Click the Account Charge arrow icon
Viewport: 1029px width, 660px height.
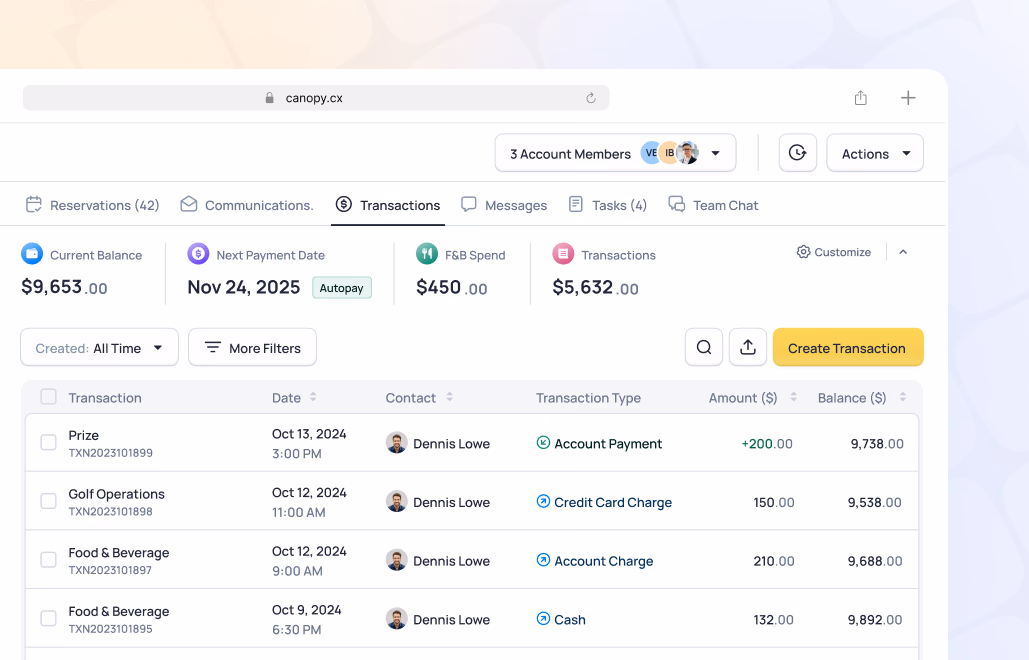point(543,560)
